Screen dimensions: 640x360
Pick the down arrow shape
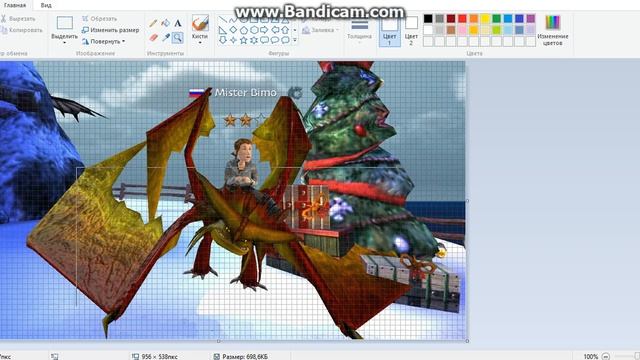click(223, 40)
